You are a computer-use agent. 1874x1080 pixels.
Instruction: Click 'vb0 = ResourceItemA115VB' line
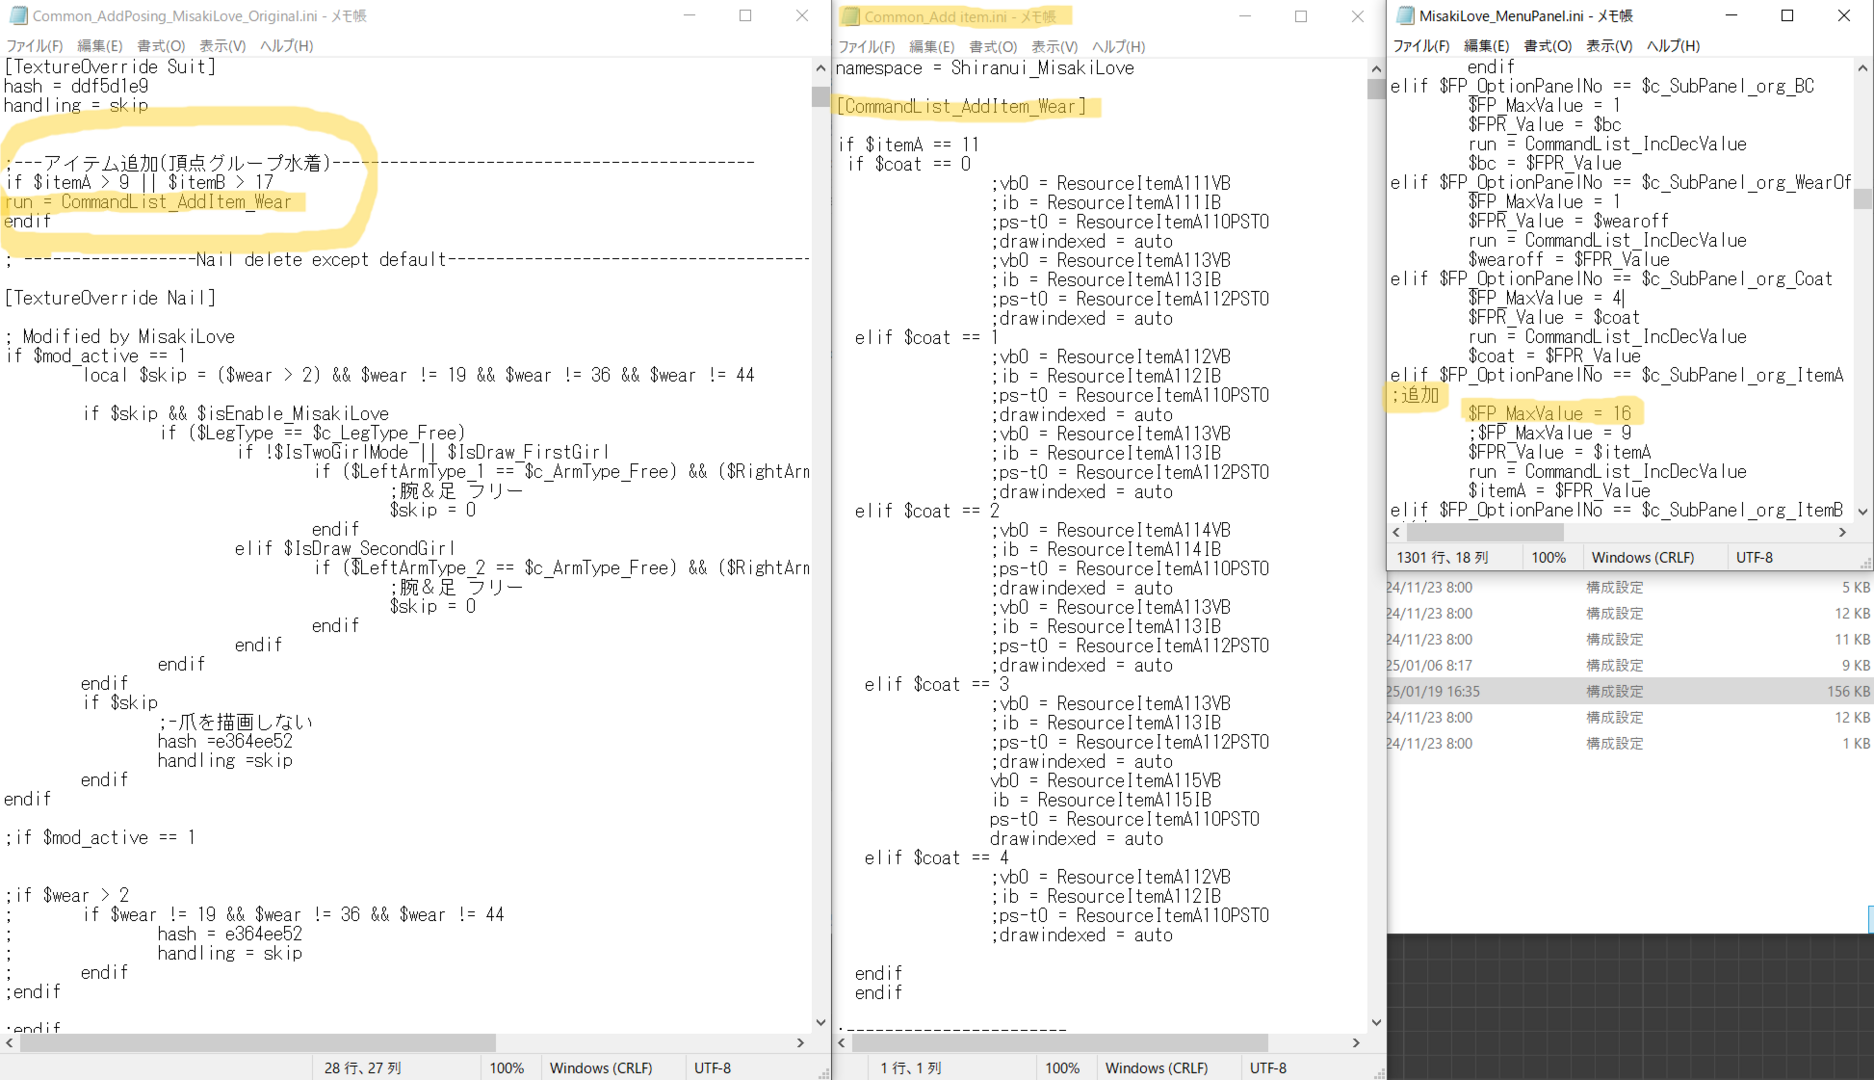[x=1105, y=780]
